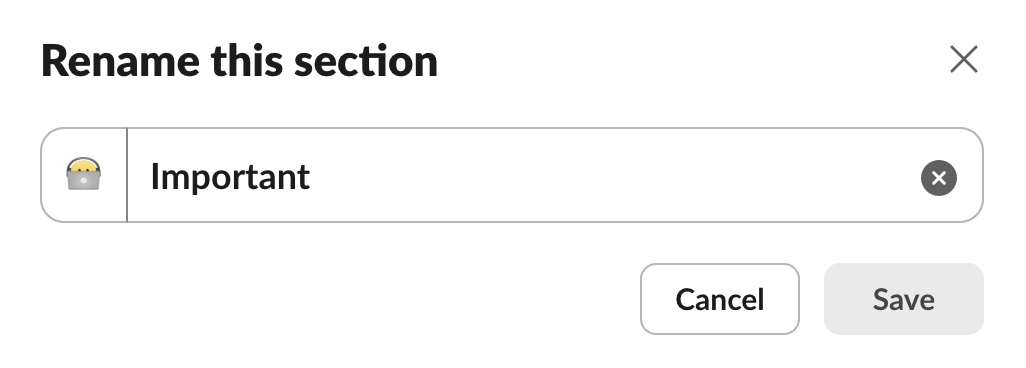This screenshot has height=368, width=1026.
Task: Discard the rename with Cancel
Action: click(x=719, y=299)
